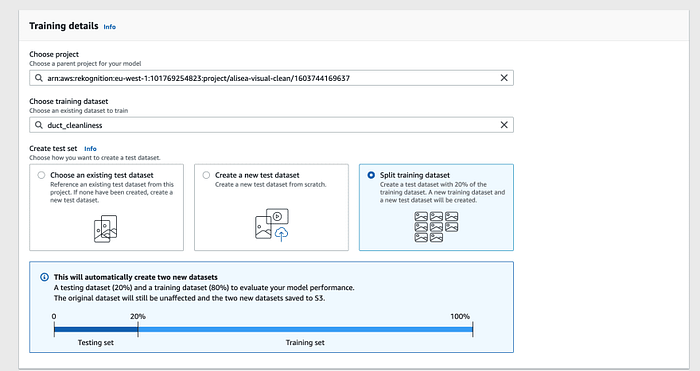
Task: Click the search icon in training dataset field
Action: 39,125
